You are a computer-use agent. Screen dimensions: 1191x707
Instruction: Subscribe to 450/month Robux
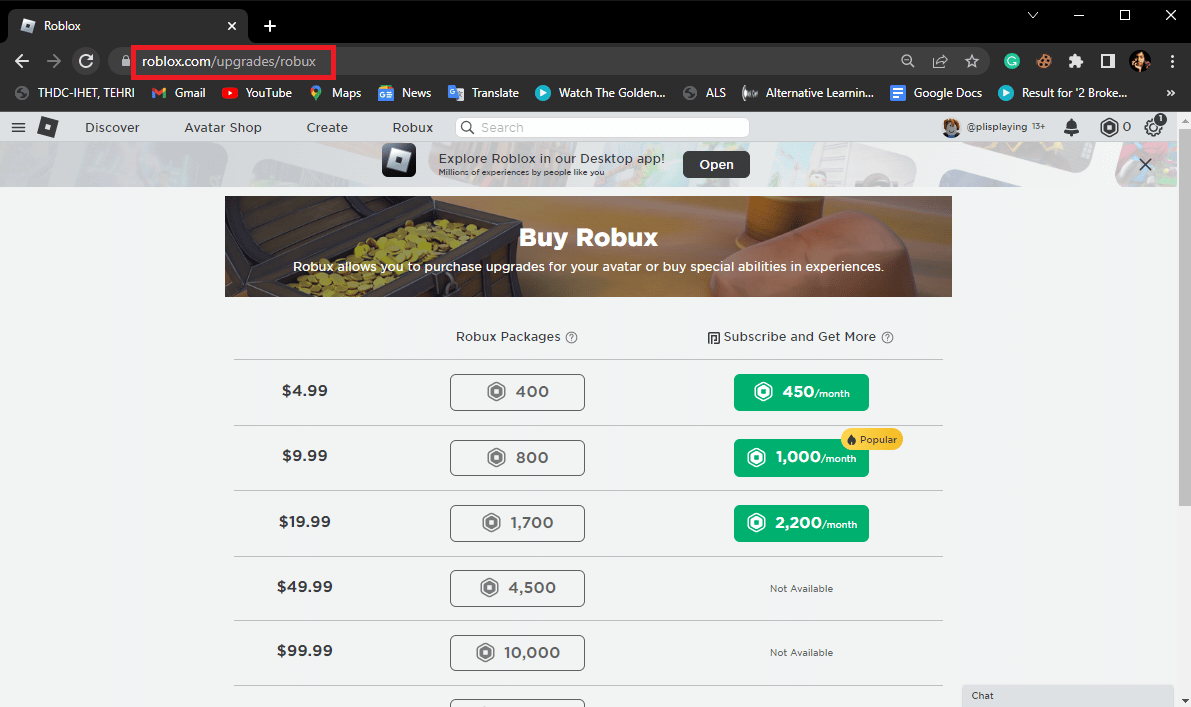801,392
